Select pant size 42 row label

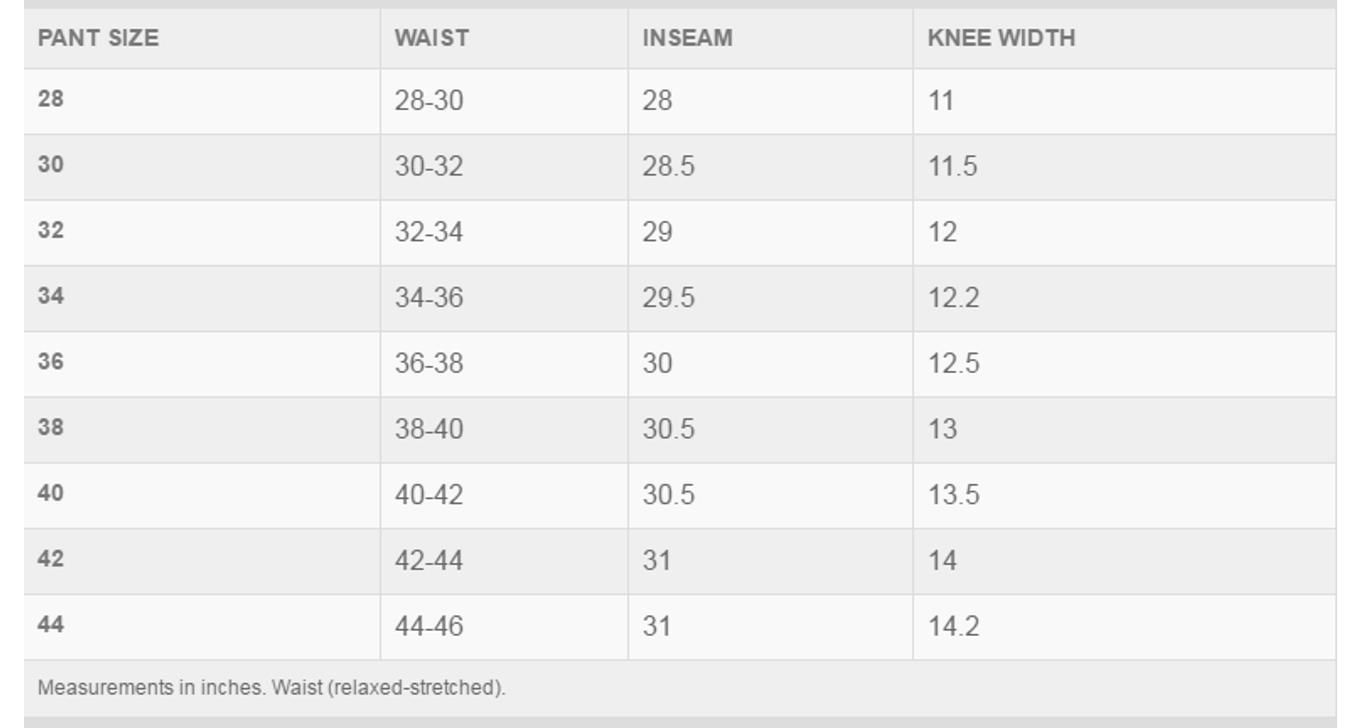tap(51, 559)
